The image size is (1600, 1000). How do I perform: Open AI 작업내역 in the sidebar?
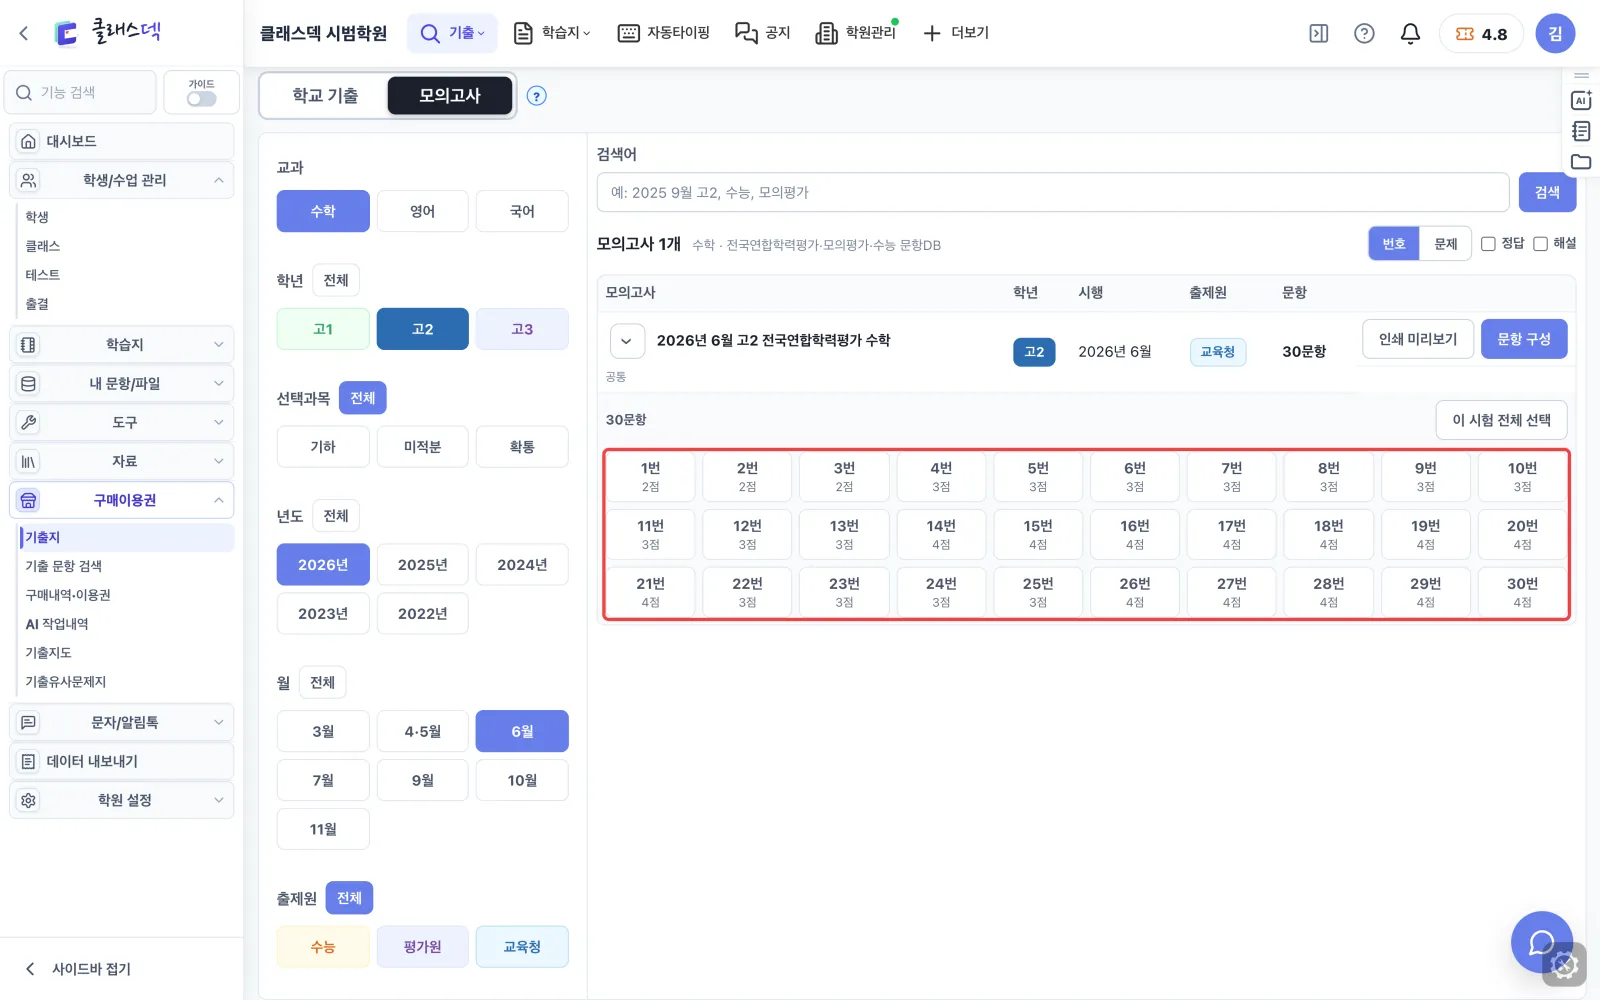57,624
